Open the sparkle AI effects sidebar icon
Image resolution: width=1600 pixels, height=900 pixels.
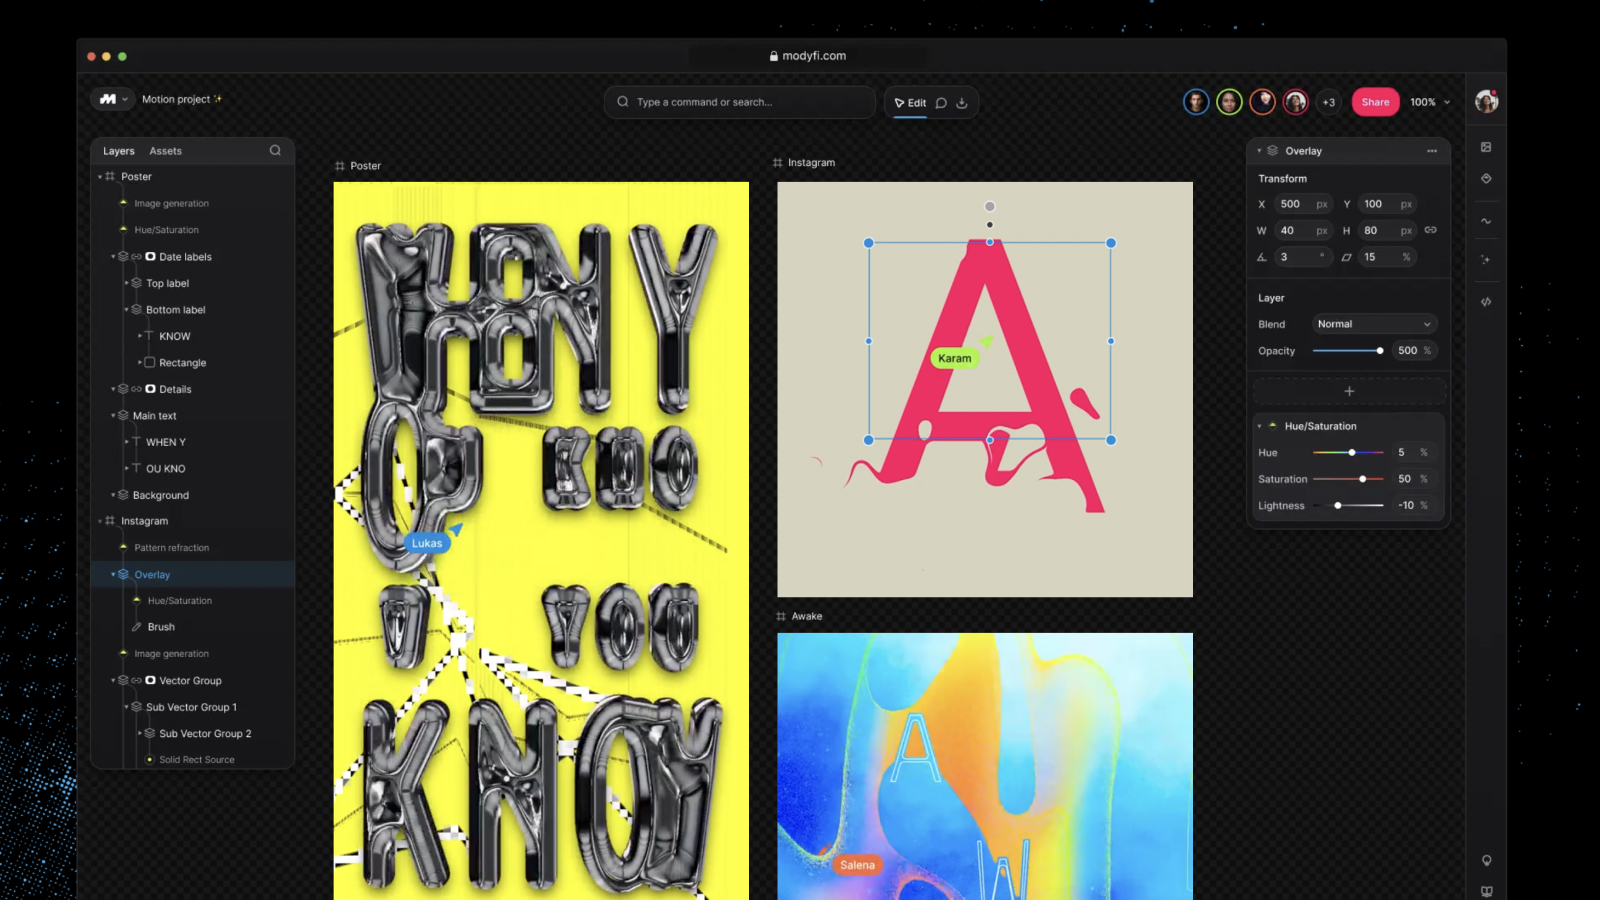click(1486, 260)
